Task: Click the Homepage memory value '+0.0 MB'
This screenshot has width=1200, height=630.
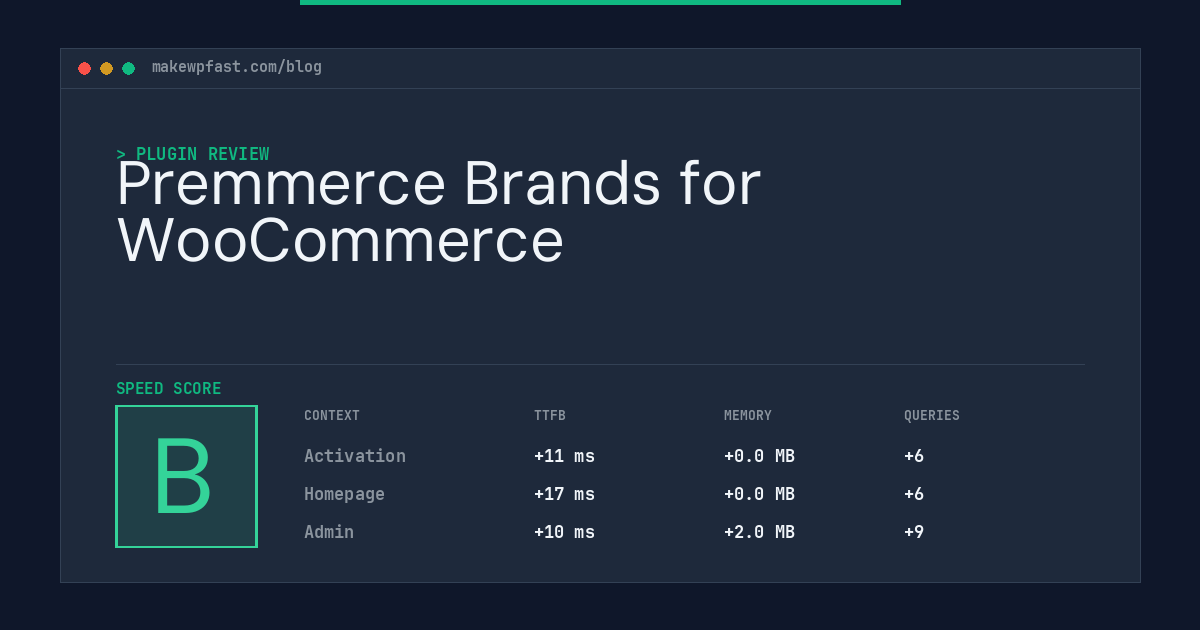Action: [759, 494]
